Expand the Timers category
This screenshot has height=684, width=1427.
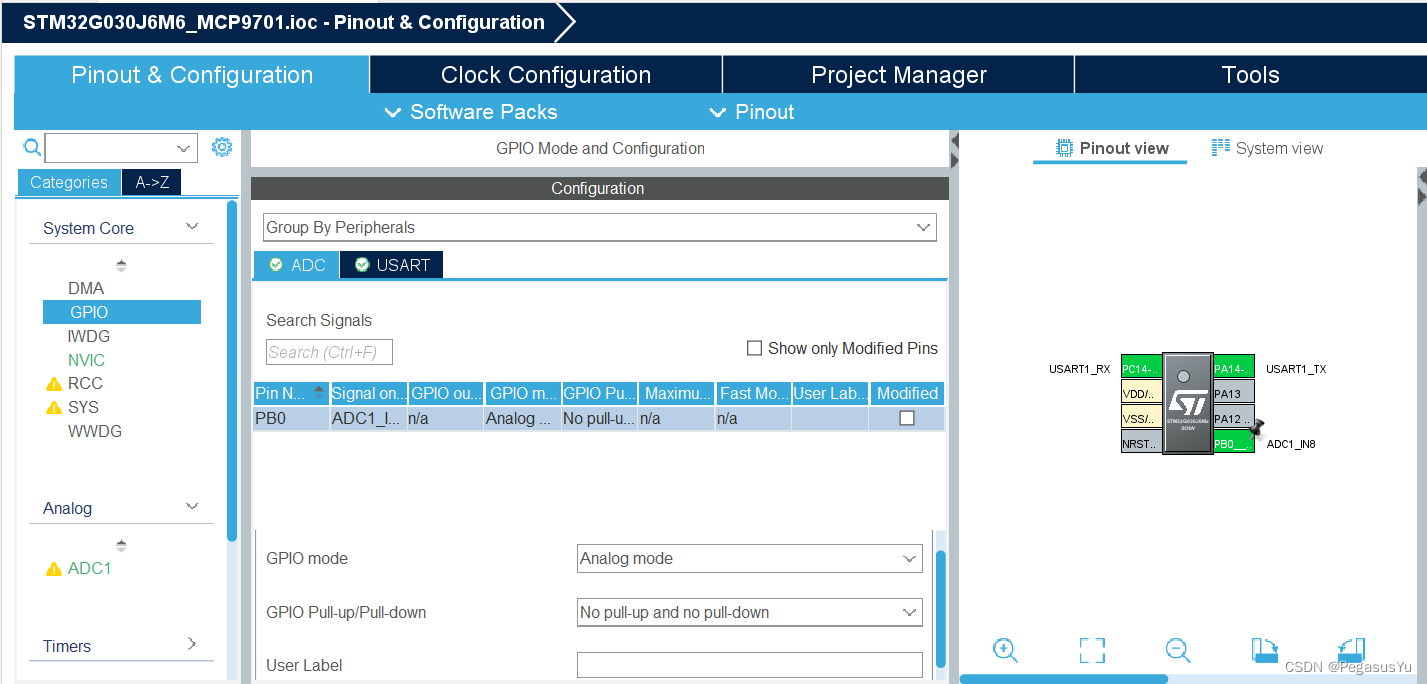(192, 645)
